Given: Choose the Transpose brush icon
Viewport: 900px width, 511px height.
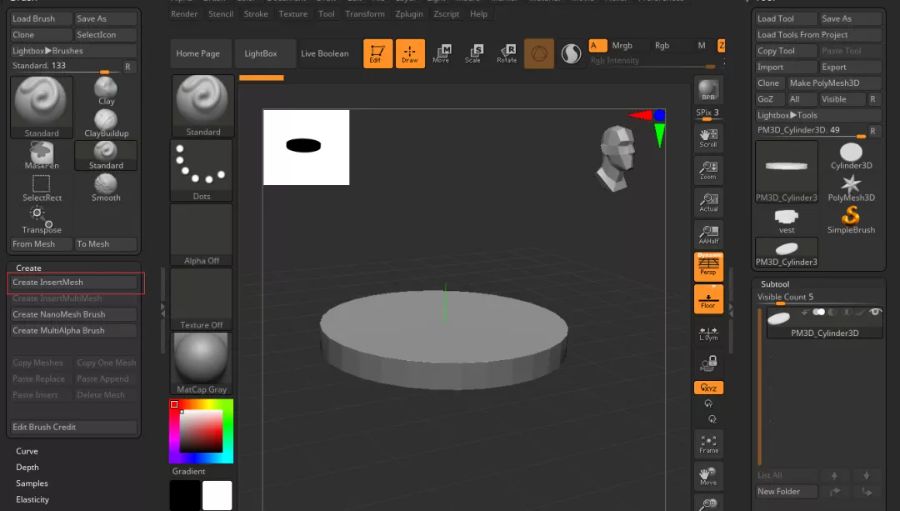Looking at the screenshot, I should click(x=41, y=220).
